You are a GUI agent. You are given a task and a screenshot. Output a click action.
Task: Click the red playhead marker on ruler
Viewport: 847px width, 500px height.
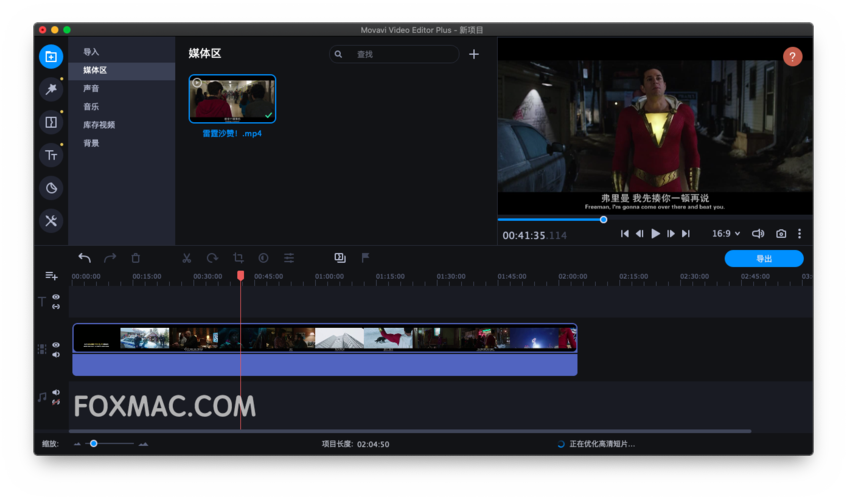[240, 276]
